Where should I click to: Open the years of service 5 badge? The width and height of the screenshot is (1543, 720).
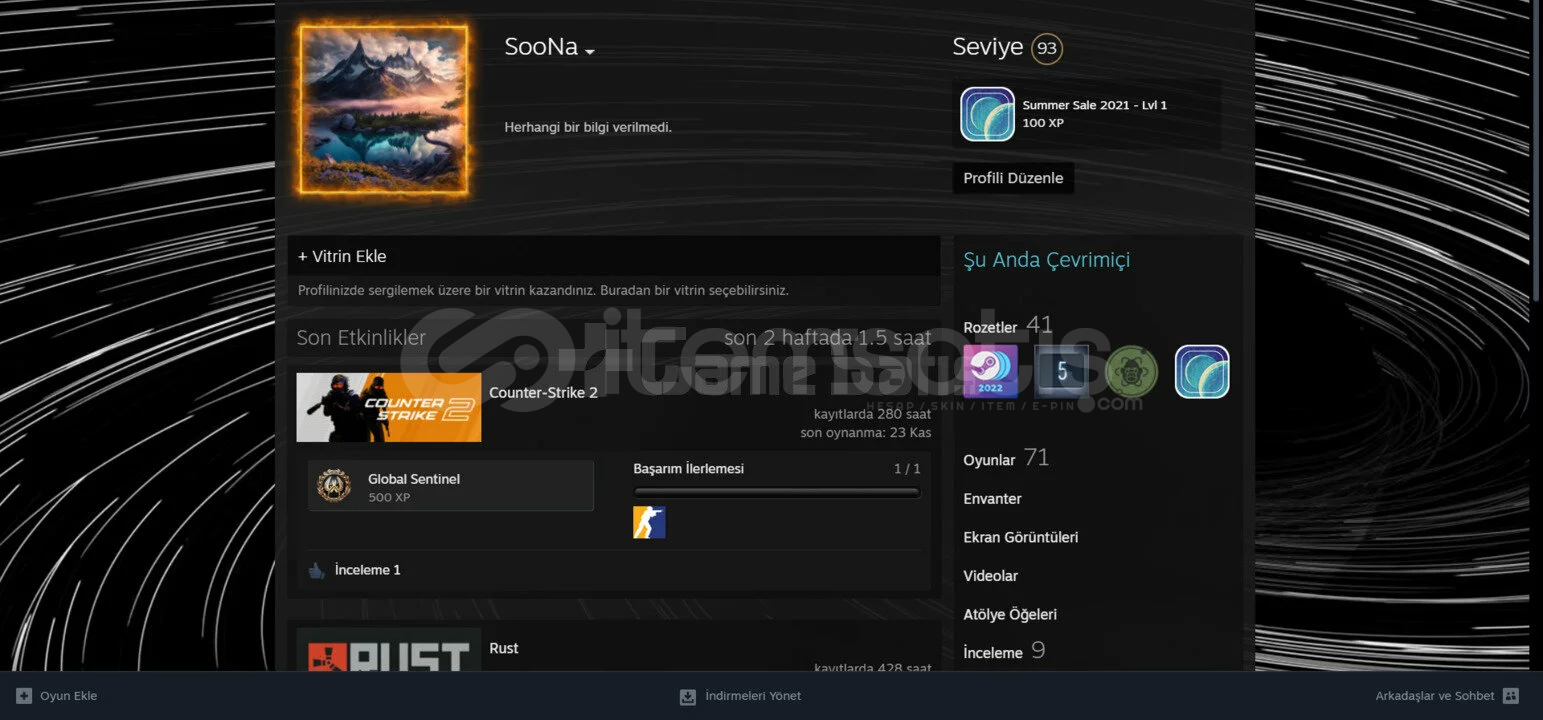(1062, 372)
